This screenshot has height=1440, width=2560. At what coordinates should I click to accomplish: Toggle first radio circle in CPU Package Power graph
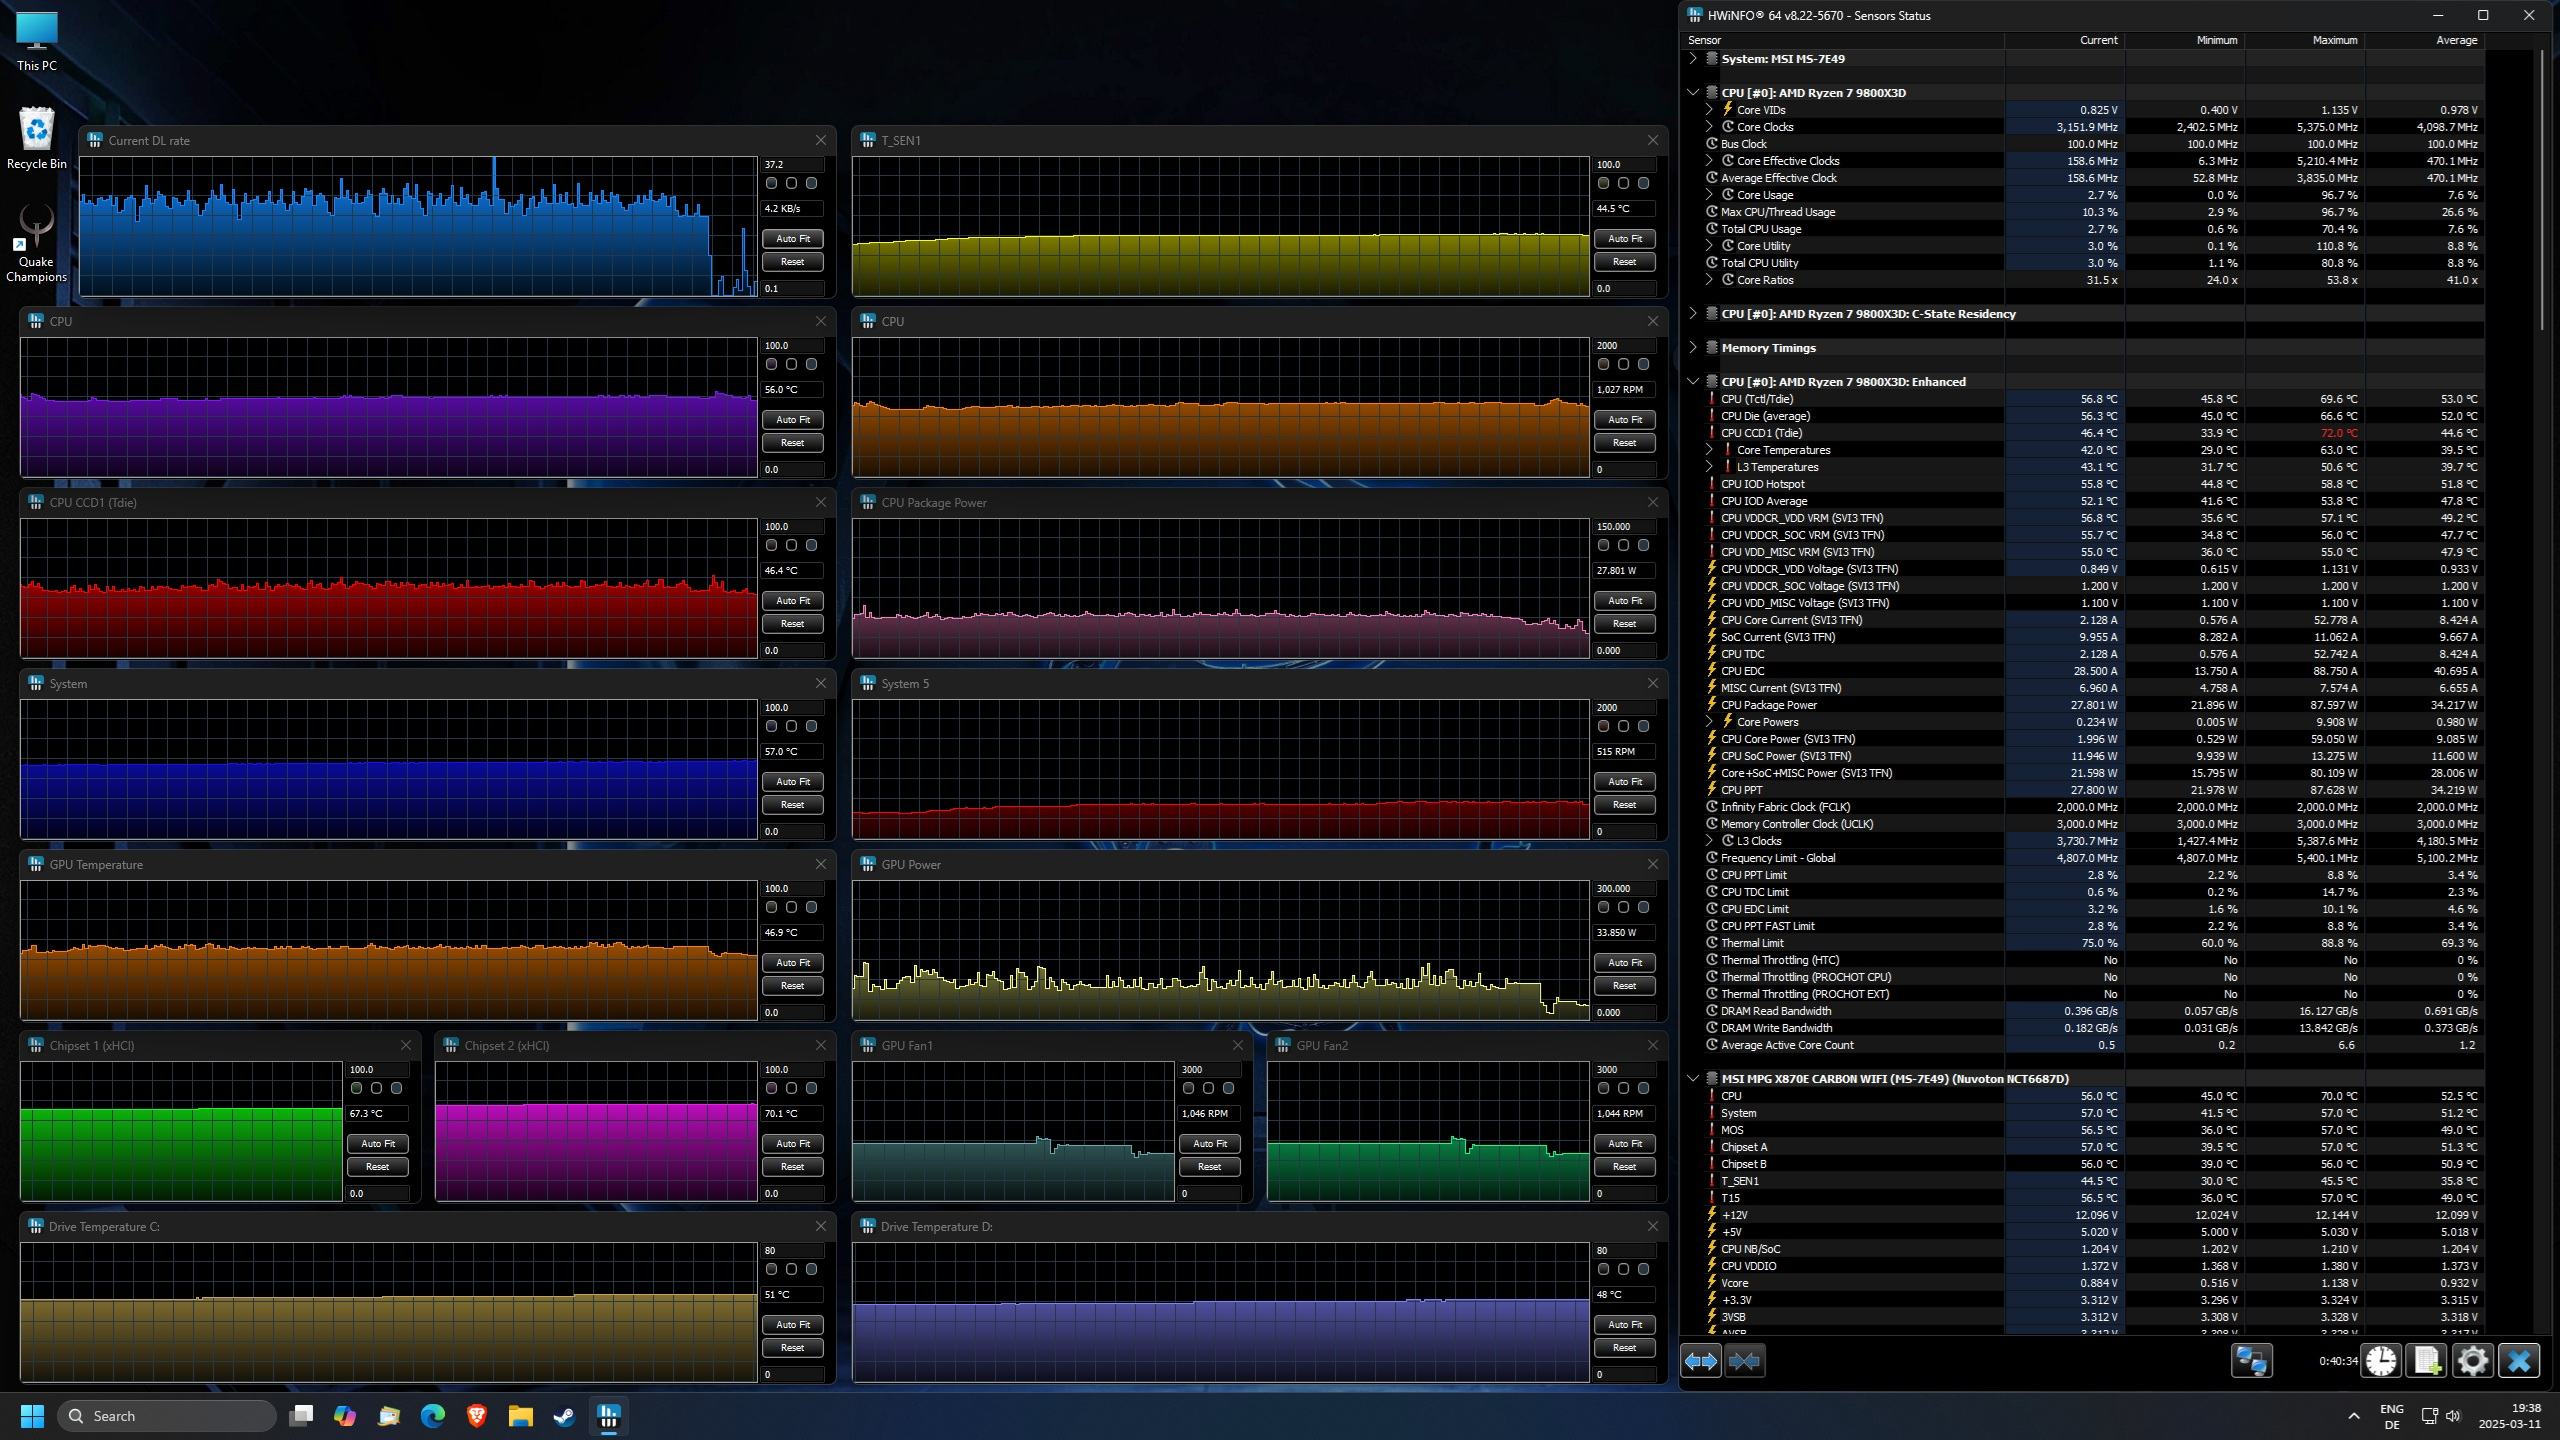pos(1603,545)
